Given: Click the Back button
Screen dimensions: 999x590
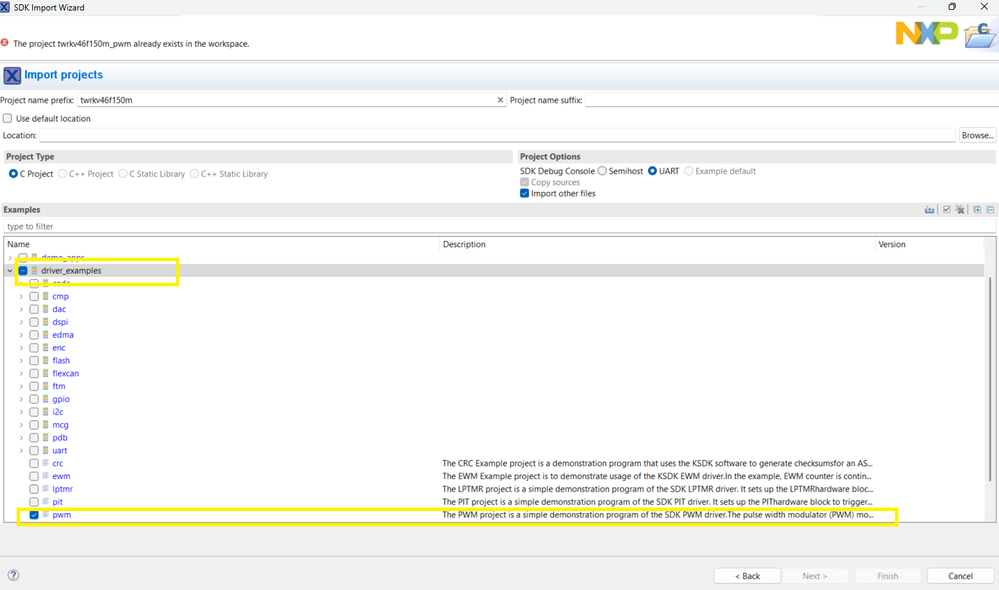Looking at the screenshot, I should coord(747,576).
